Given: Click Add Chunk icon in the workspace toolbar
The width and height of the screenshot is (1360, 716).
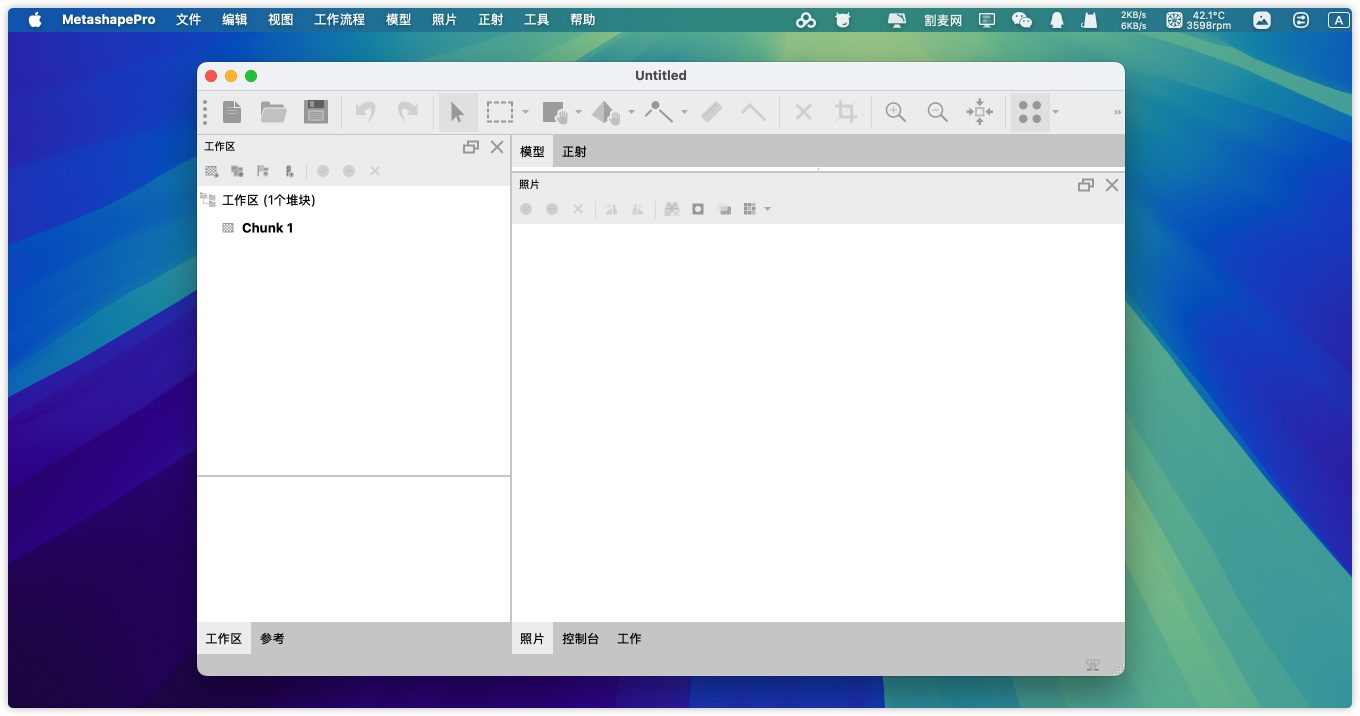Looking at the screenshot, I should [x=212, y=171].
